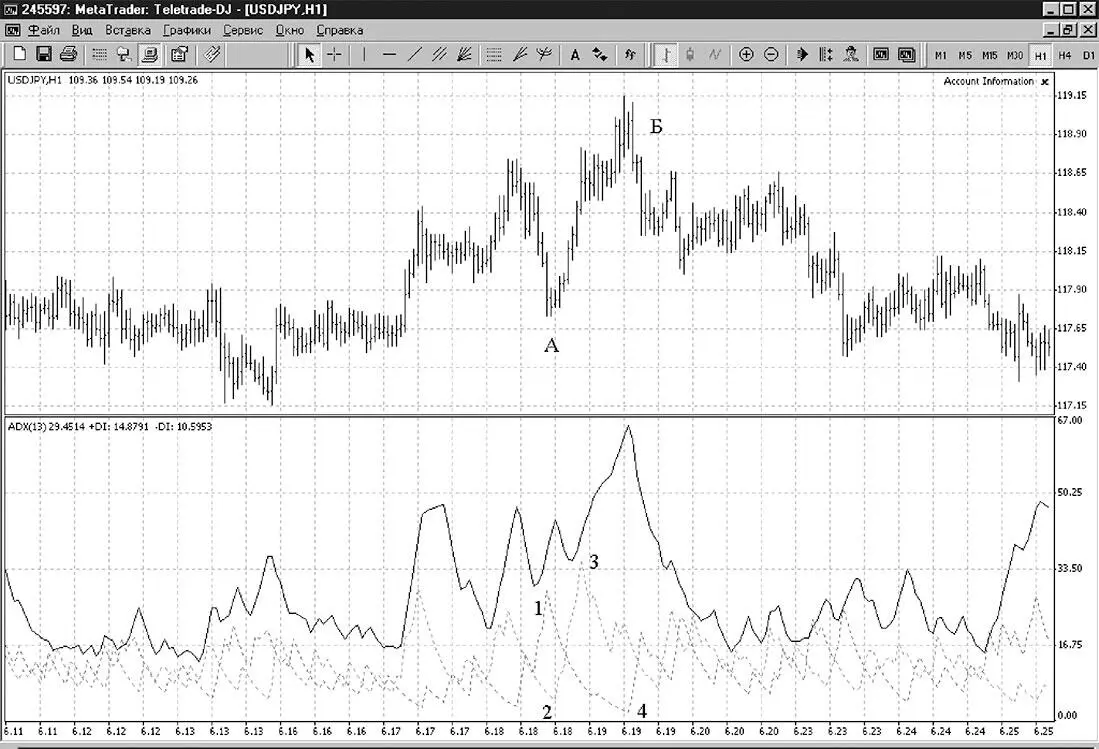Select the equidistant channel tool
Screen dimensions: 1099x749
coord(439,54)
